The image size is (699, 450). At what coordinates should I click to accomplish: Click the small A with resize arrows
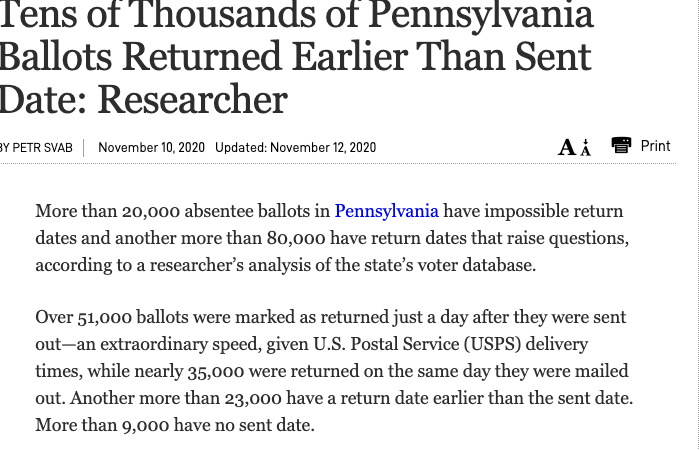(x=586, y=147)
